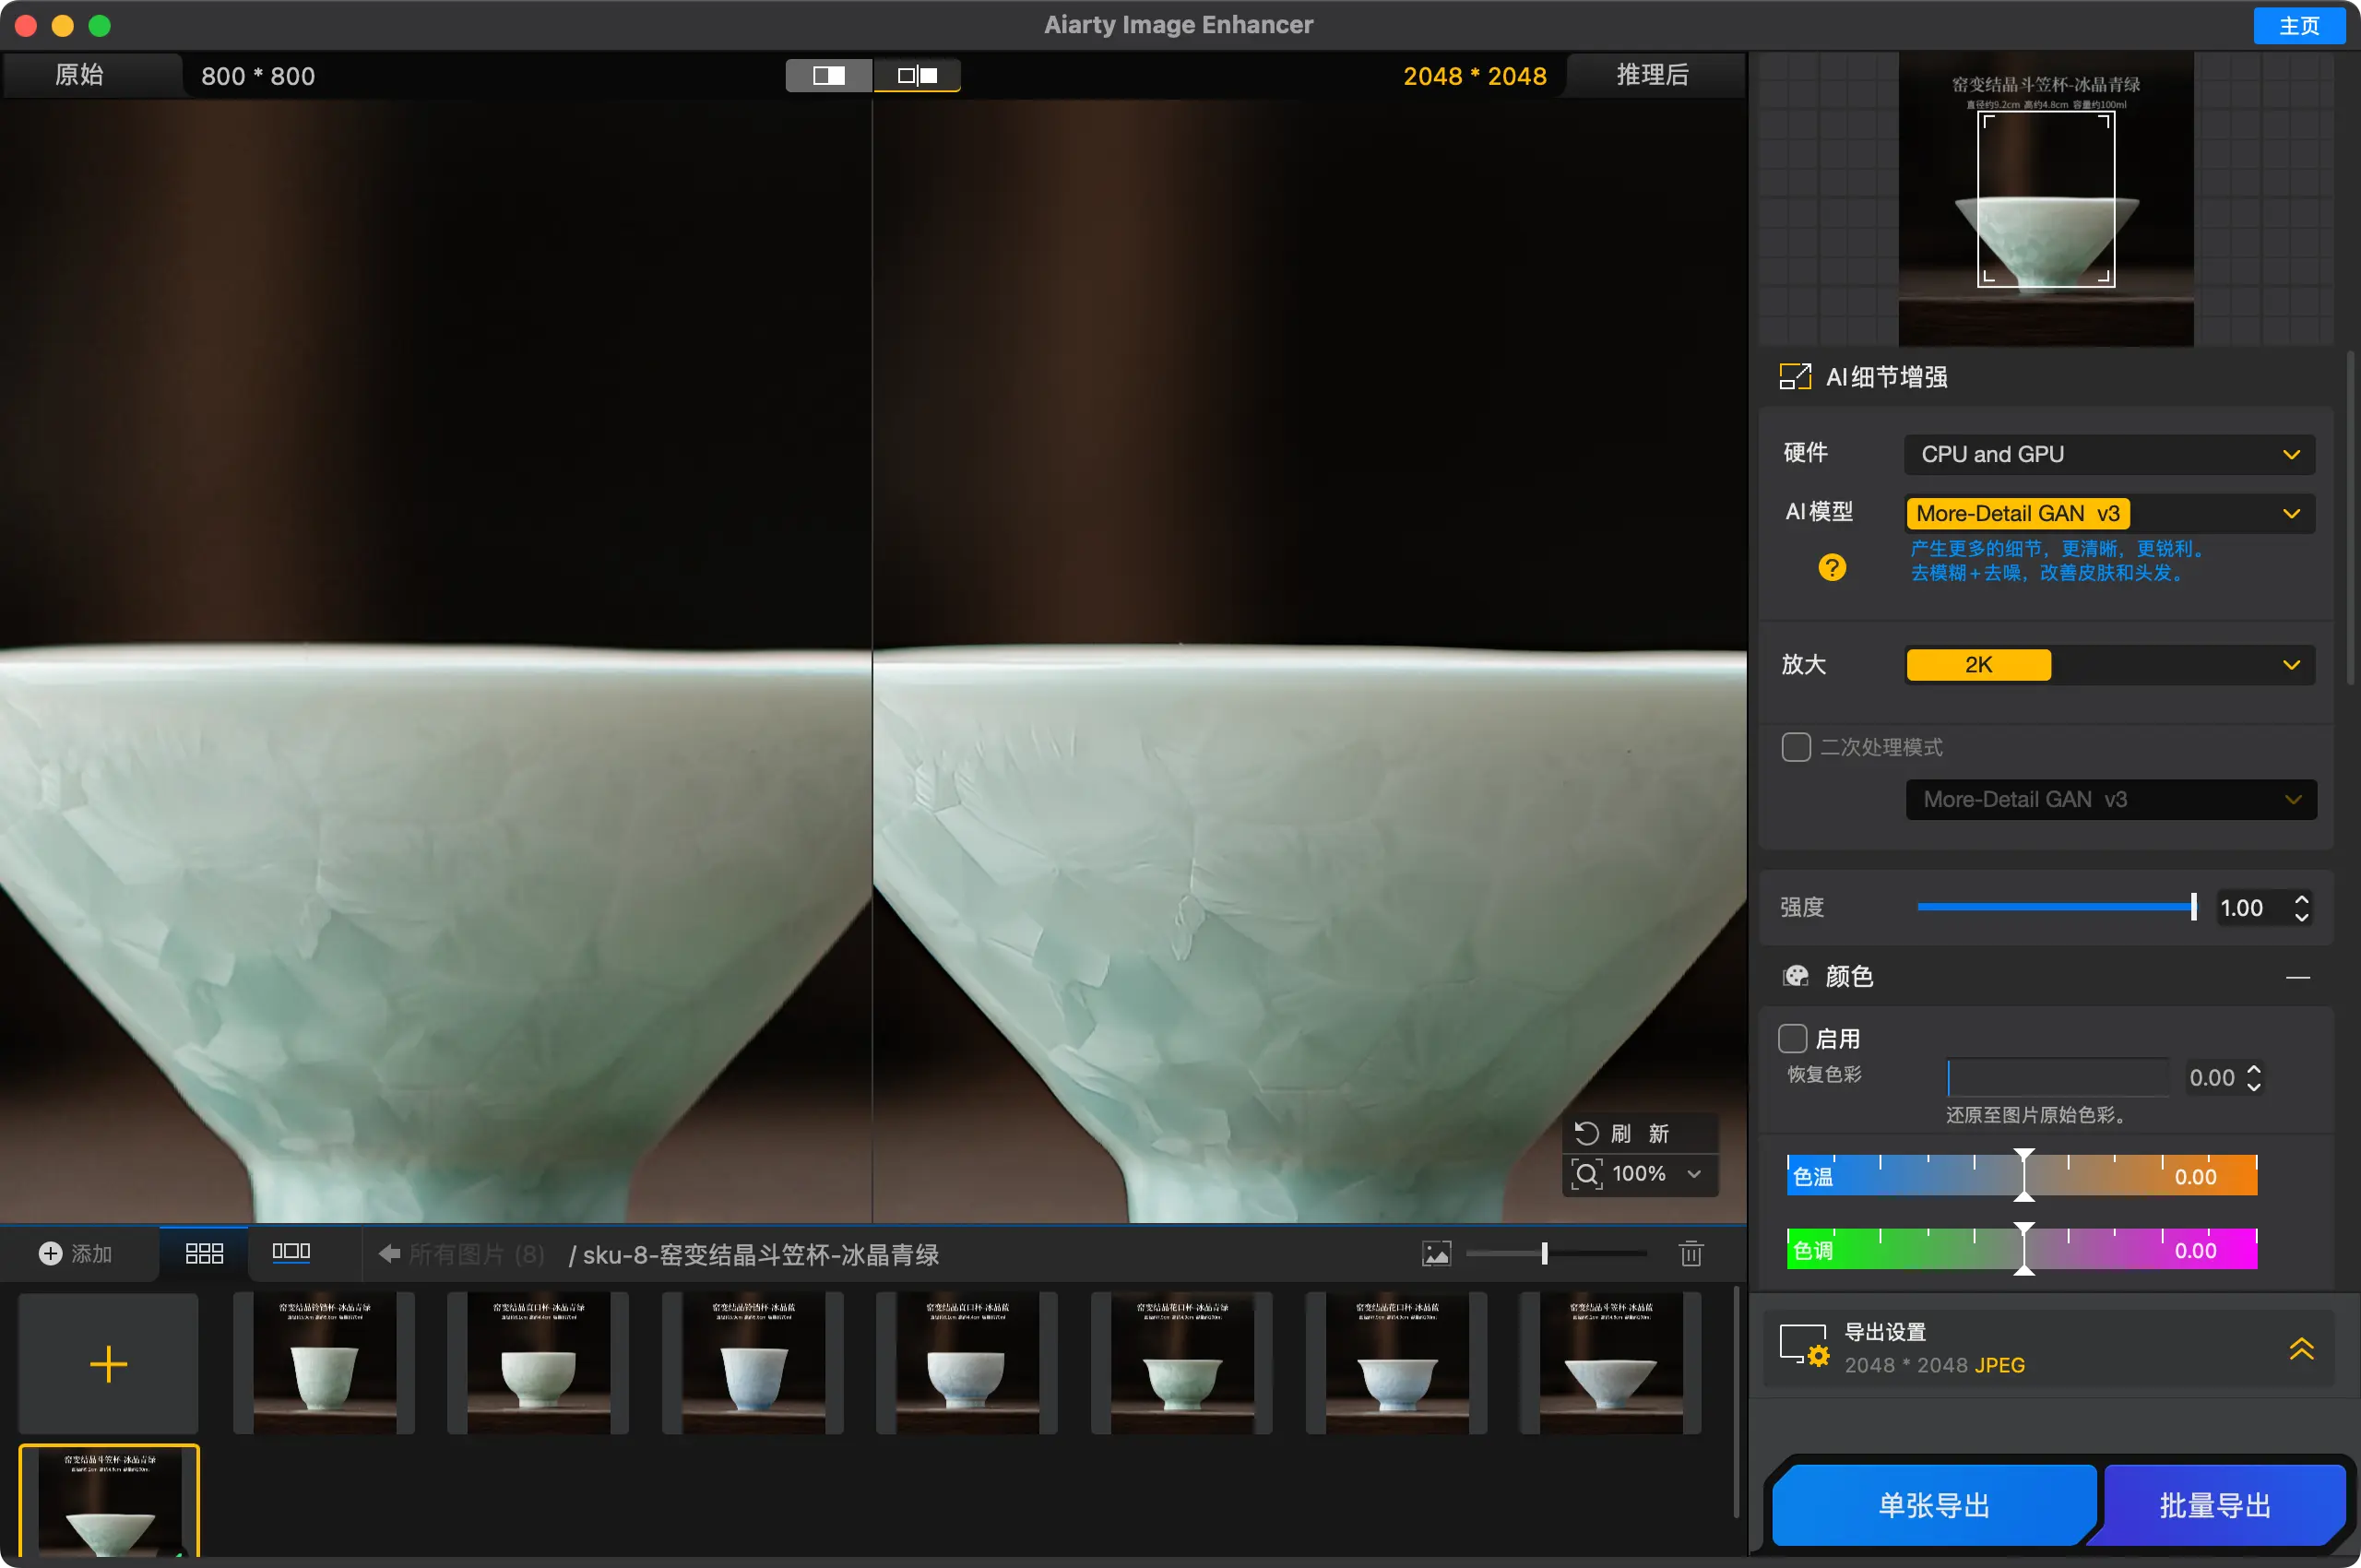Click the trash delete icon
Image resolution: width=2361 pixels, height=1568 pixels.
point(1690,1253)
